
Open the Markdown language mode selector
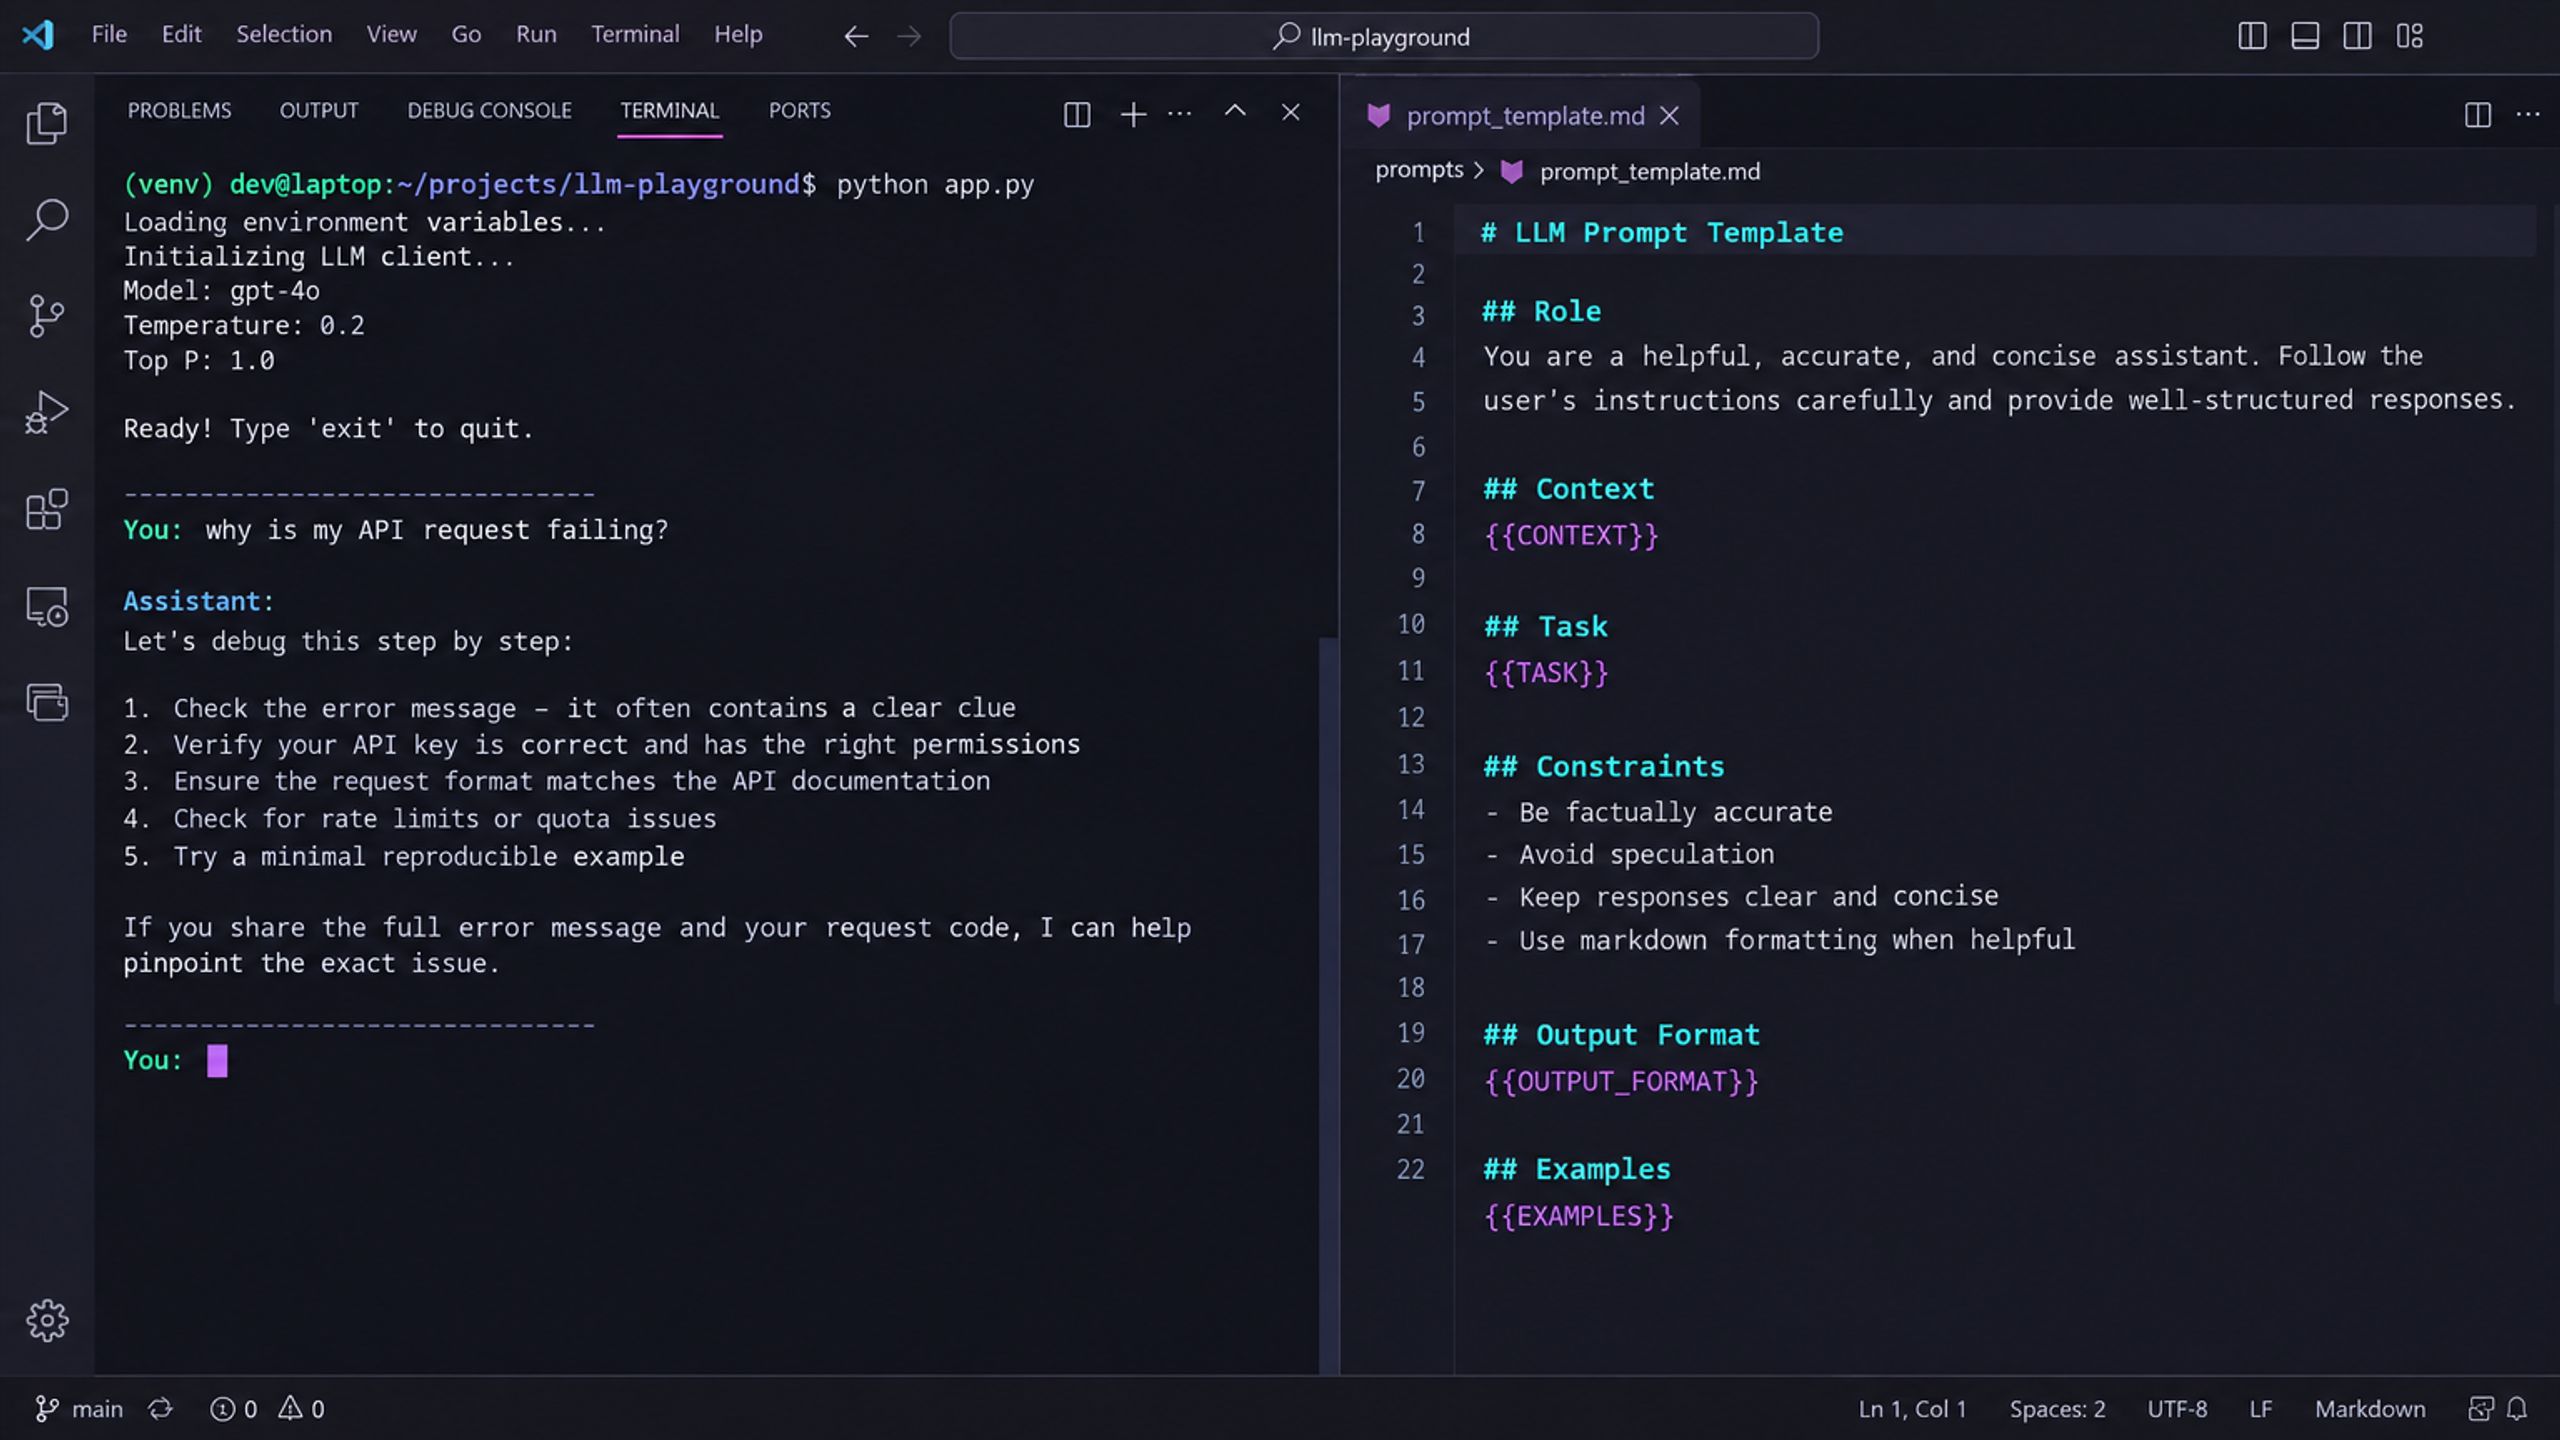click(x=2370, y=1409)
